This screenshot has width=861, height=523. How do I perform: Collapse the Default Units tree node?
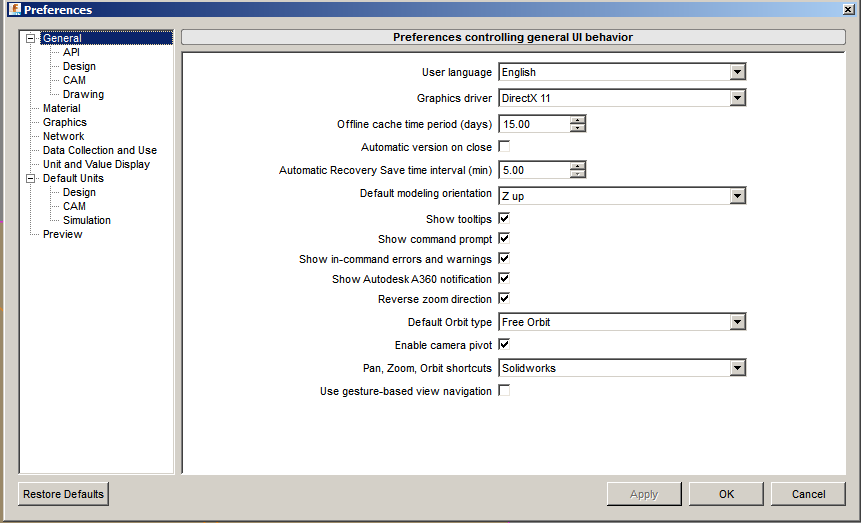[31, 178]
